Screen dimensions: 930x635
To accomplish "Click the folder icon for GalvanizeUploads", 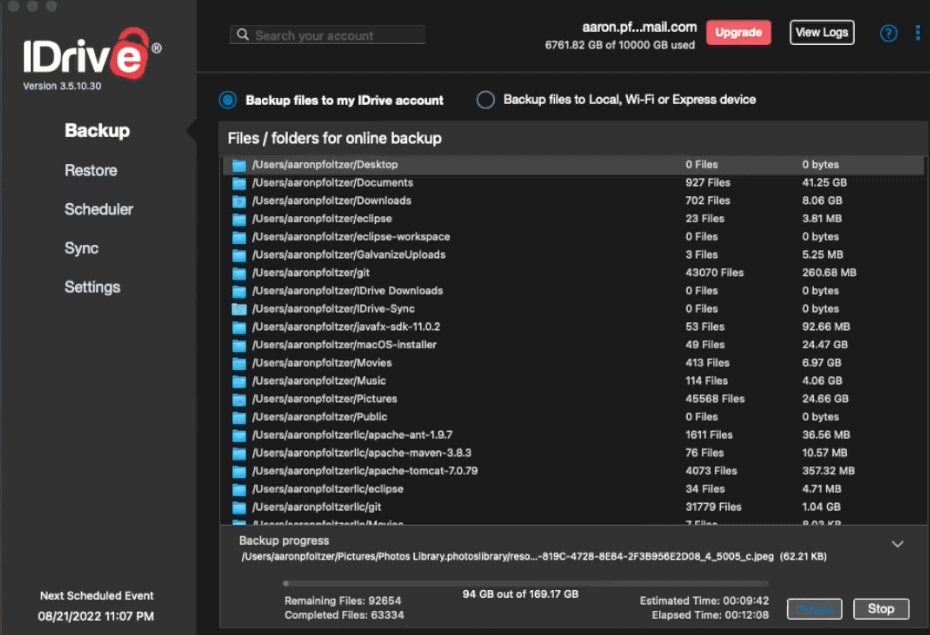I will (239, 256).
